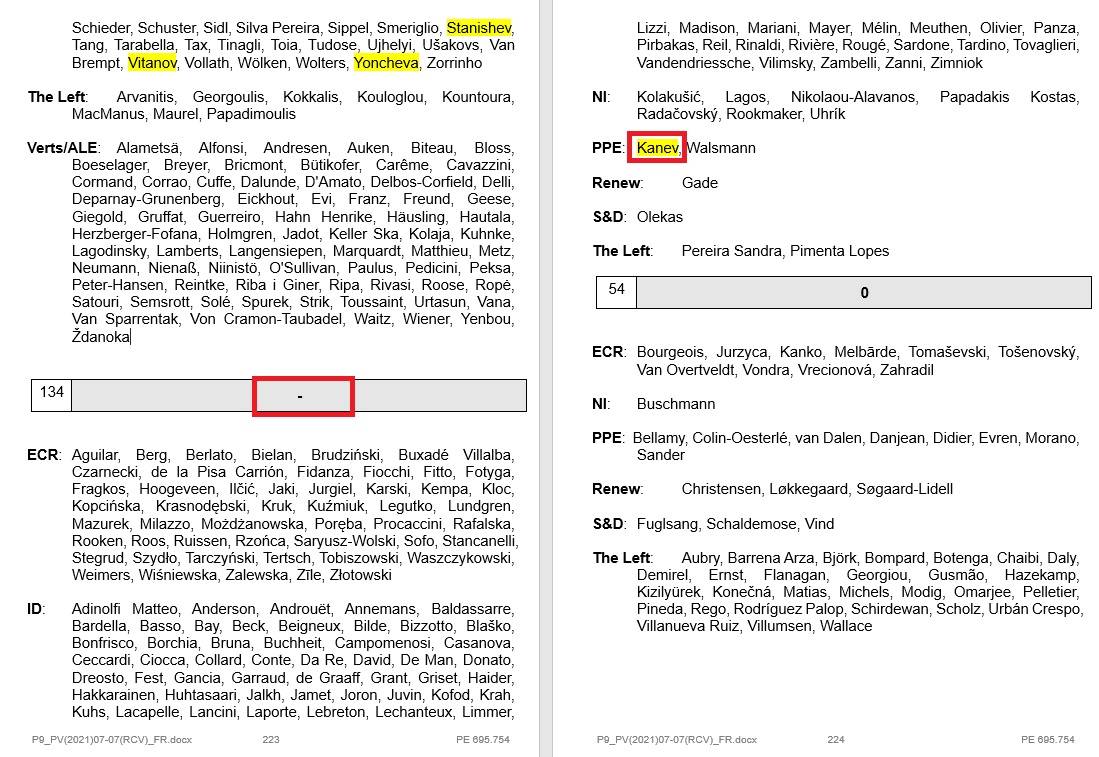Click the minus sign vote header cell
1099x757 pixels.
pyautogui.click(x=302, y=397)
